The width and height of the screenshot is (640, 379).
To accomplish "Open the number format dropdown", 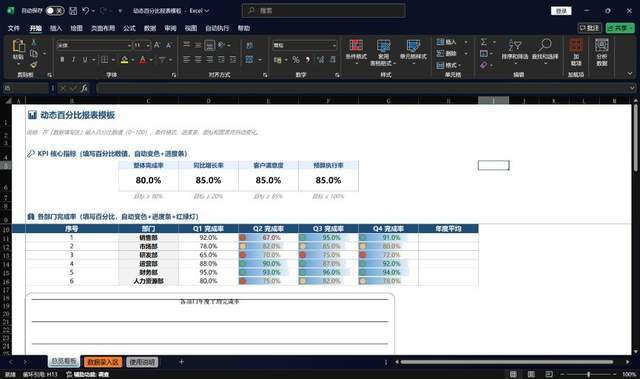I will [x=334, y=45].
